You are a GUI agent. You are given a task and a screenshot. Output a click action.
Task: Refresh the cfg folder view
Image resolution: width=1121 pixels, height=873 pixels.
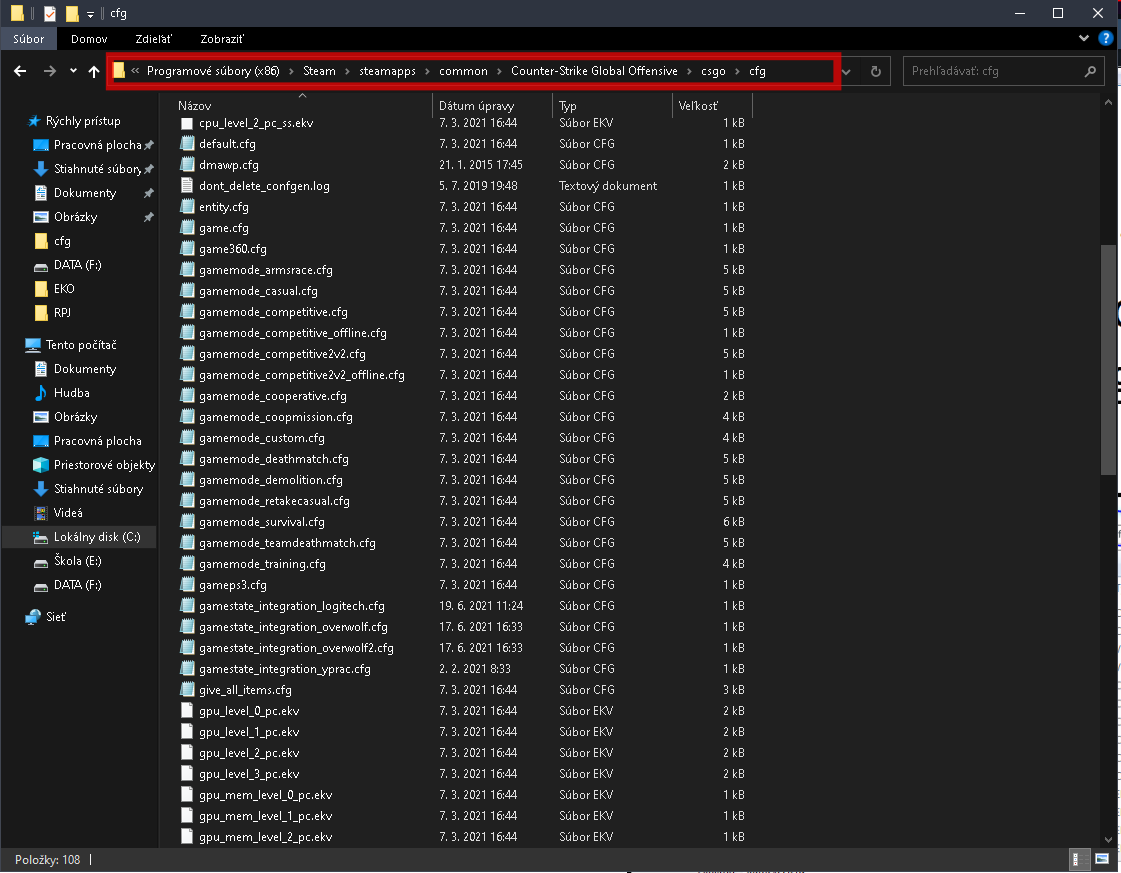(875, 71)
